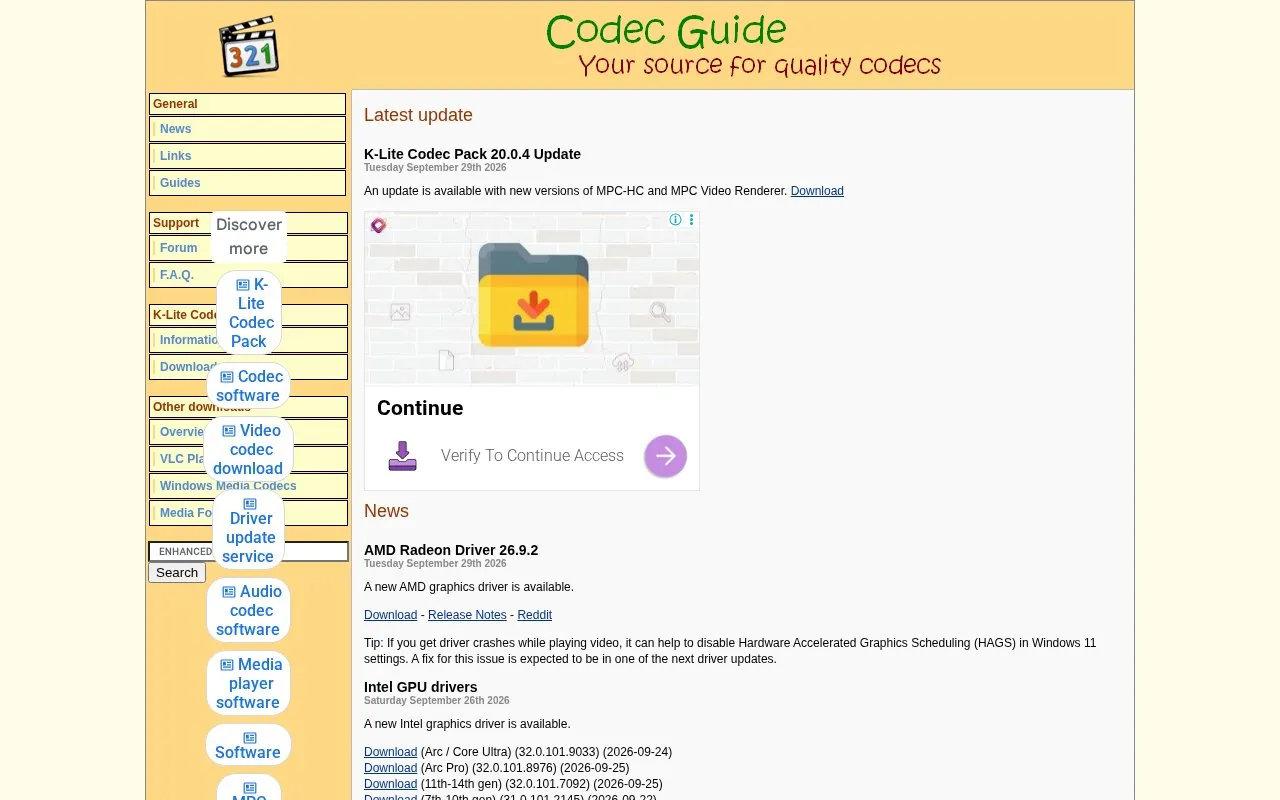Download Intel 11th-14th gen driver
This screenshot has height=800, width=1280.
tap(390, 784)
